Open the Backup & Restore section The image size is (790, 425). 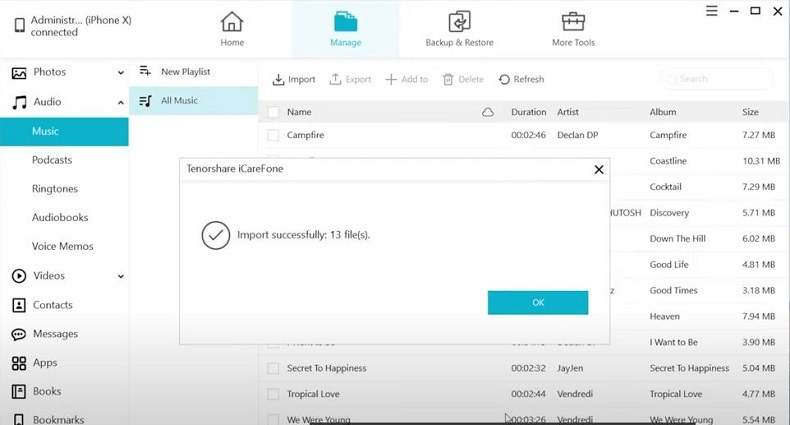point(460,22)
